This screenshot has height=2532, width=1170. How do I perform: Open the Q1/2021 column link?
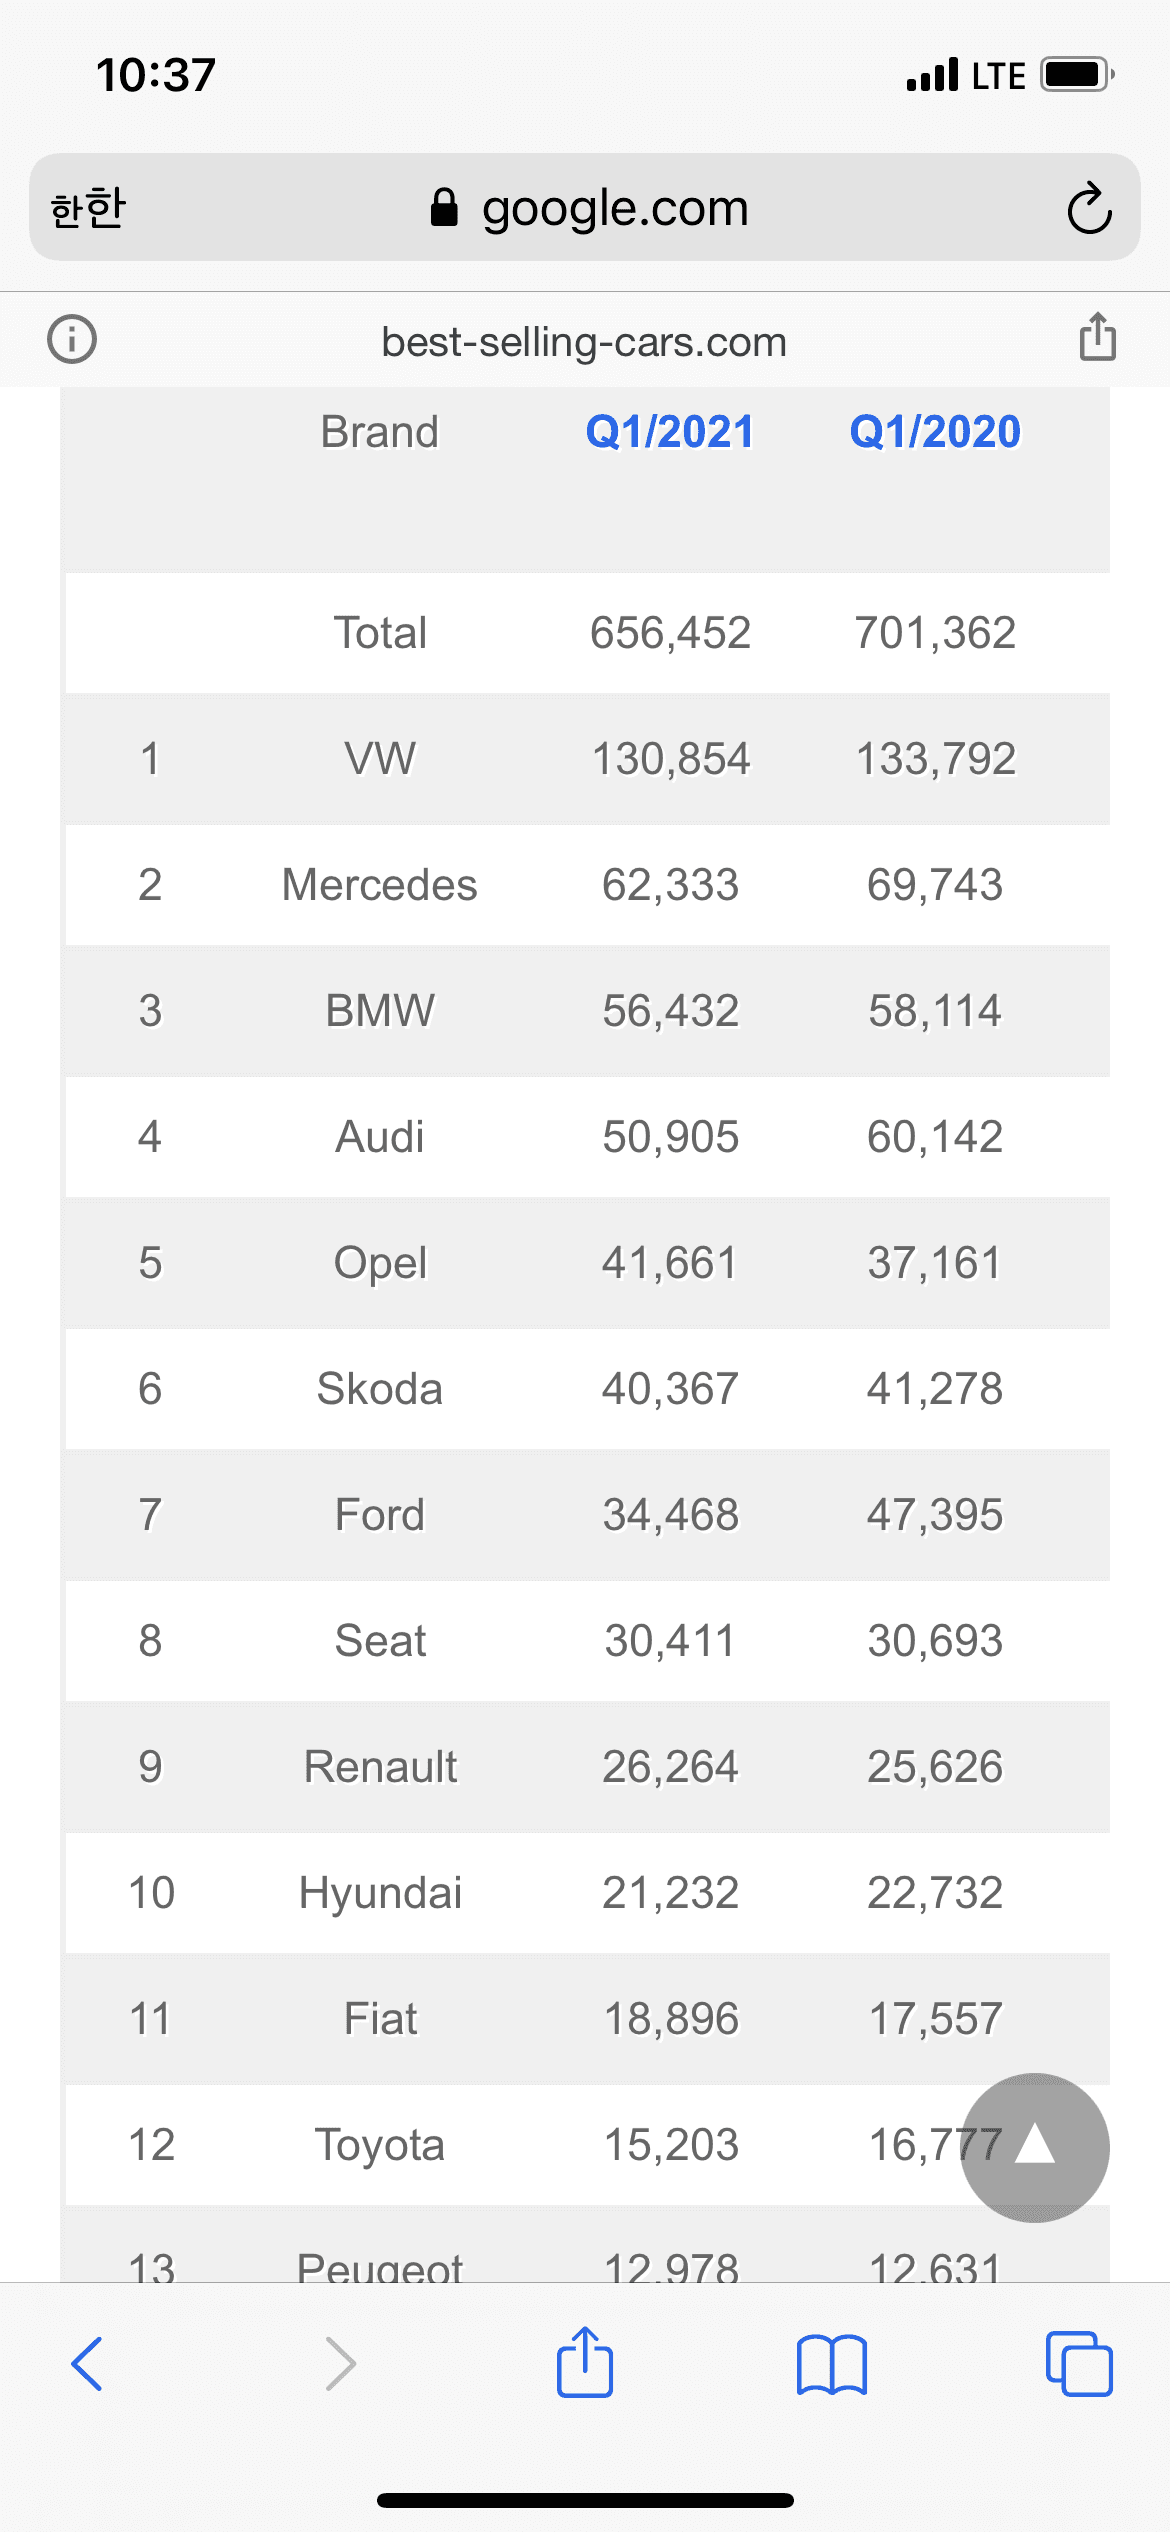tap(669, 432)
